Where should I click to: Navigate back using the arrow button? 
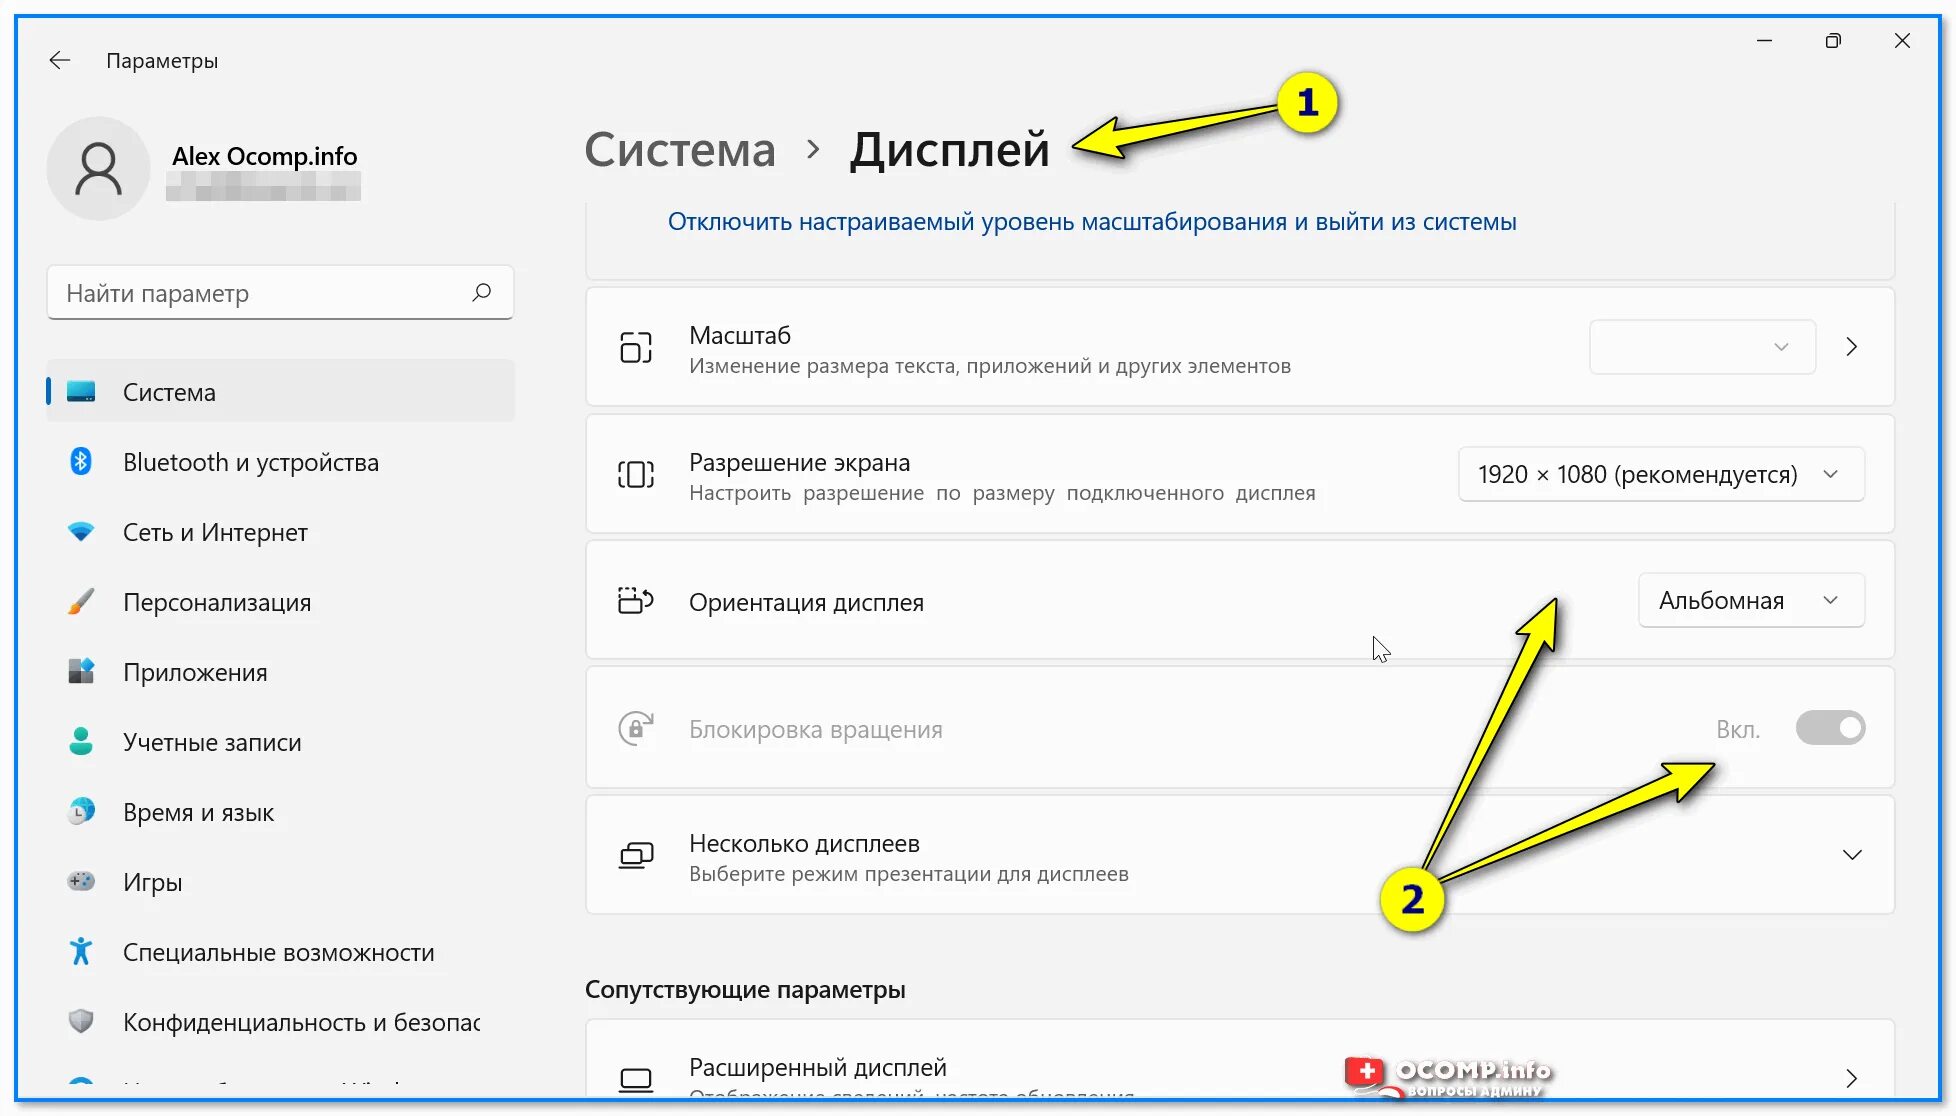(58, 59)
